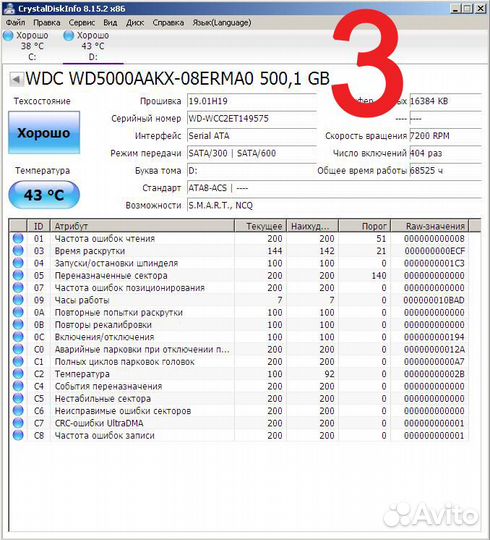Viewport: 490px width, 540px height.
Task: Select the CRC-ошибки UltraDMA row
Action: pyautogui.click(x=239, y=423)
